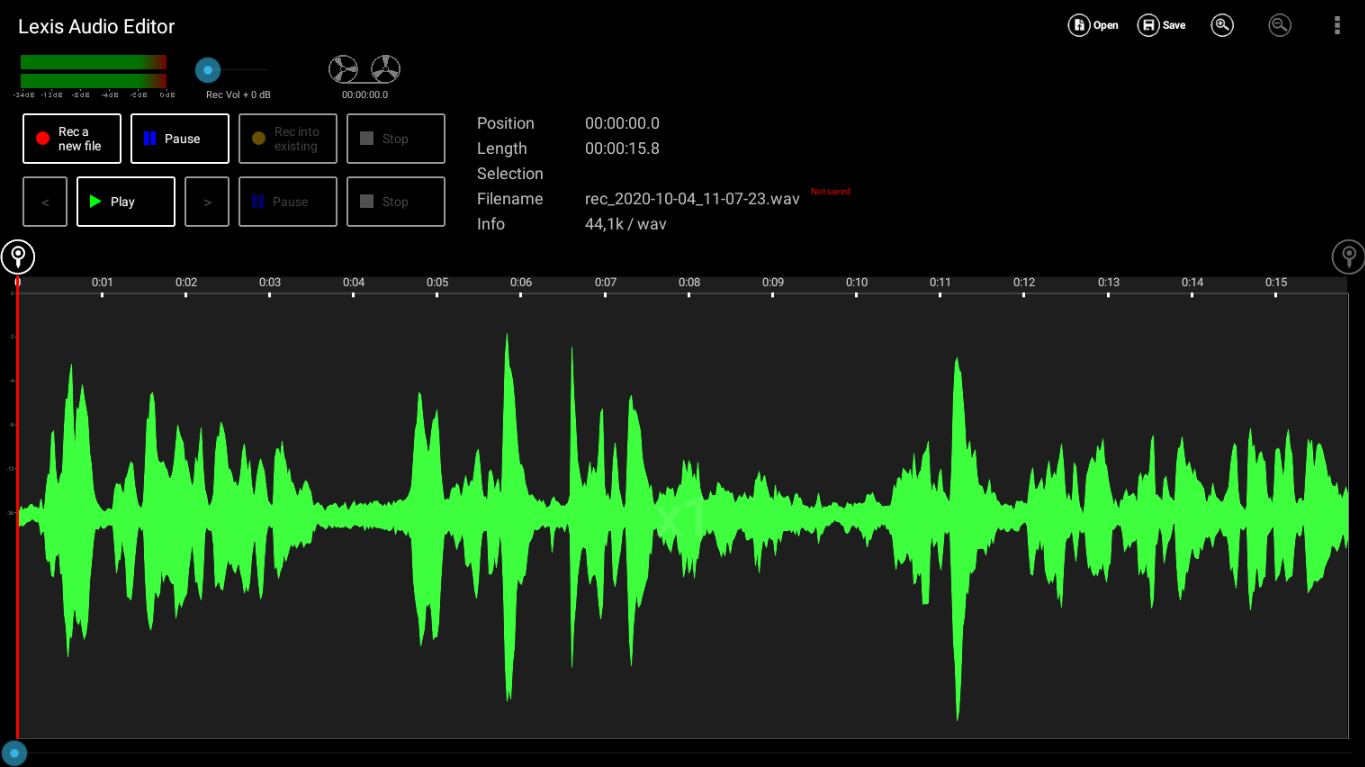This screenshot has height=767, width=1365.
Task: Click the bottom-row Pause button beside the > button
Action: coord(288,202)
